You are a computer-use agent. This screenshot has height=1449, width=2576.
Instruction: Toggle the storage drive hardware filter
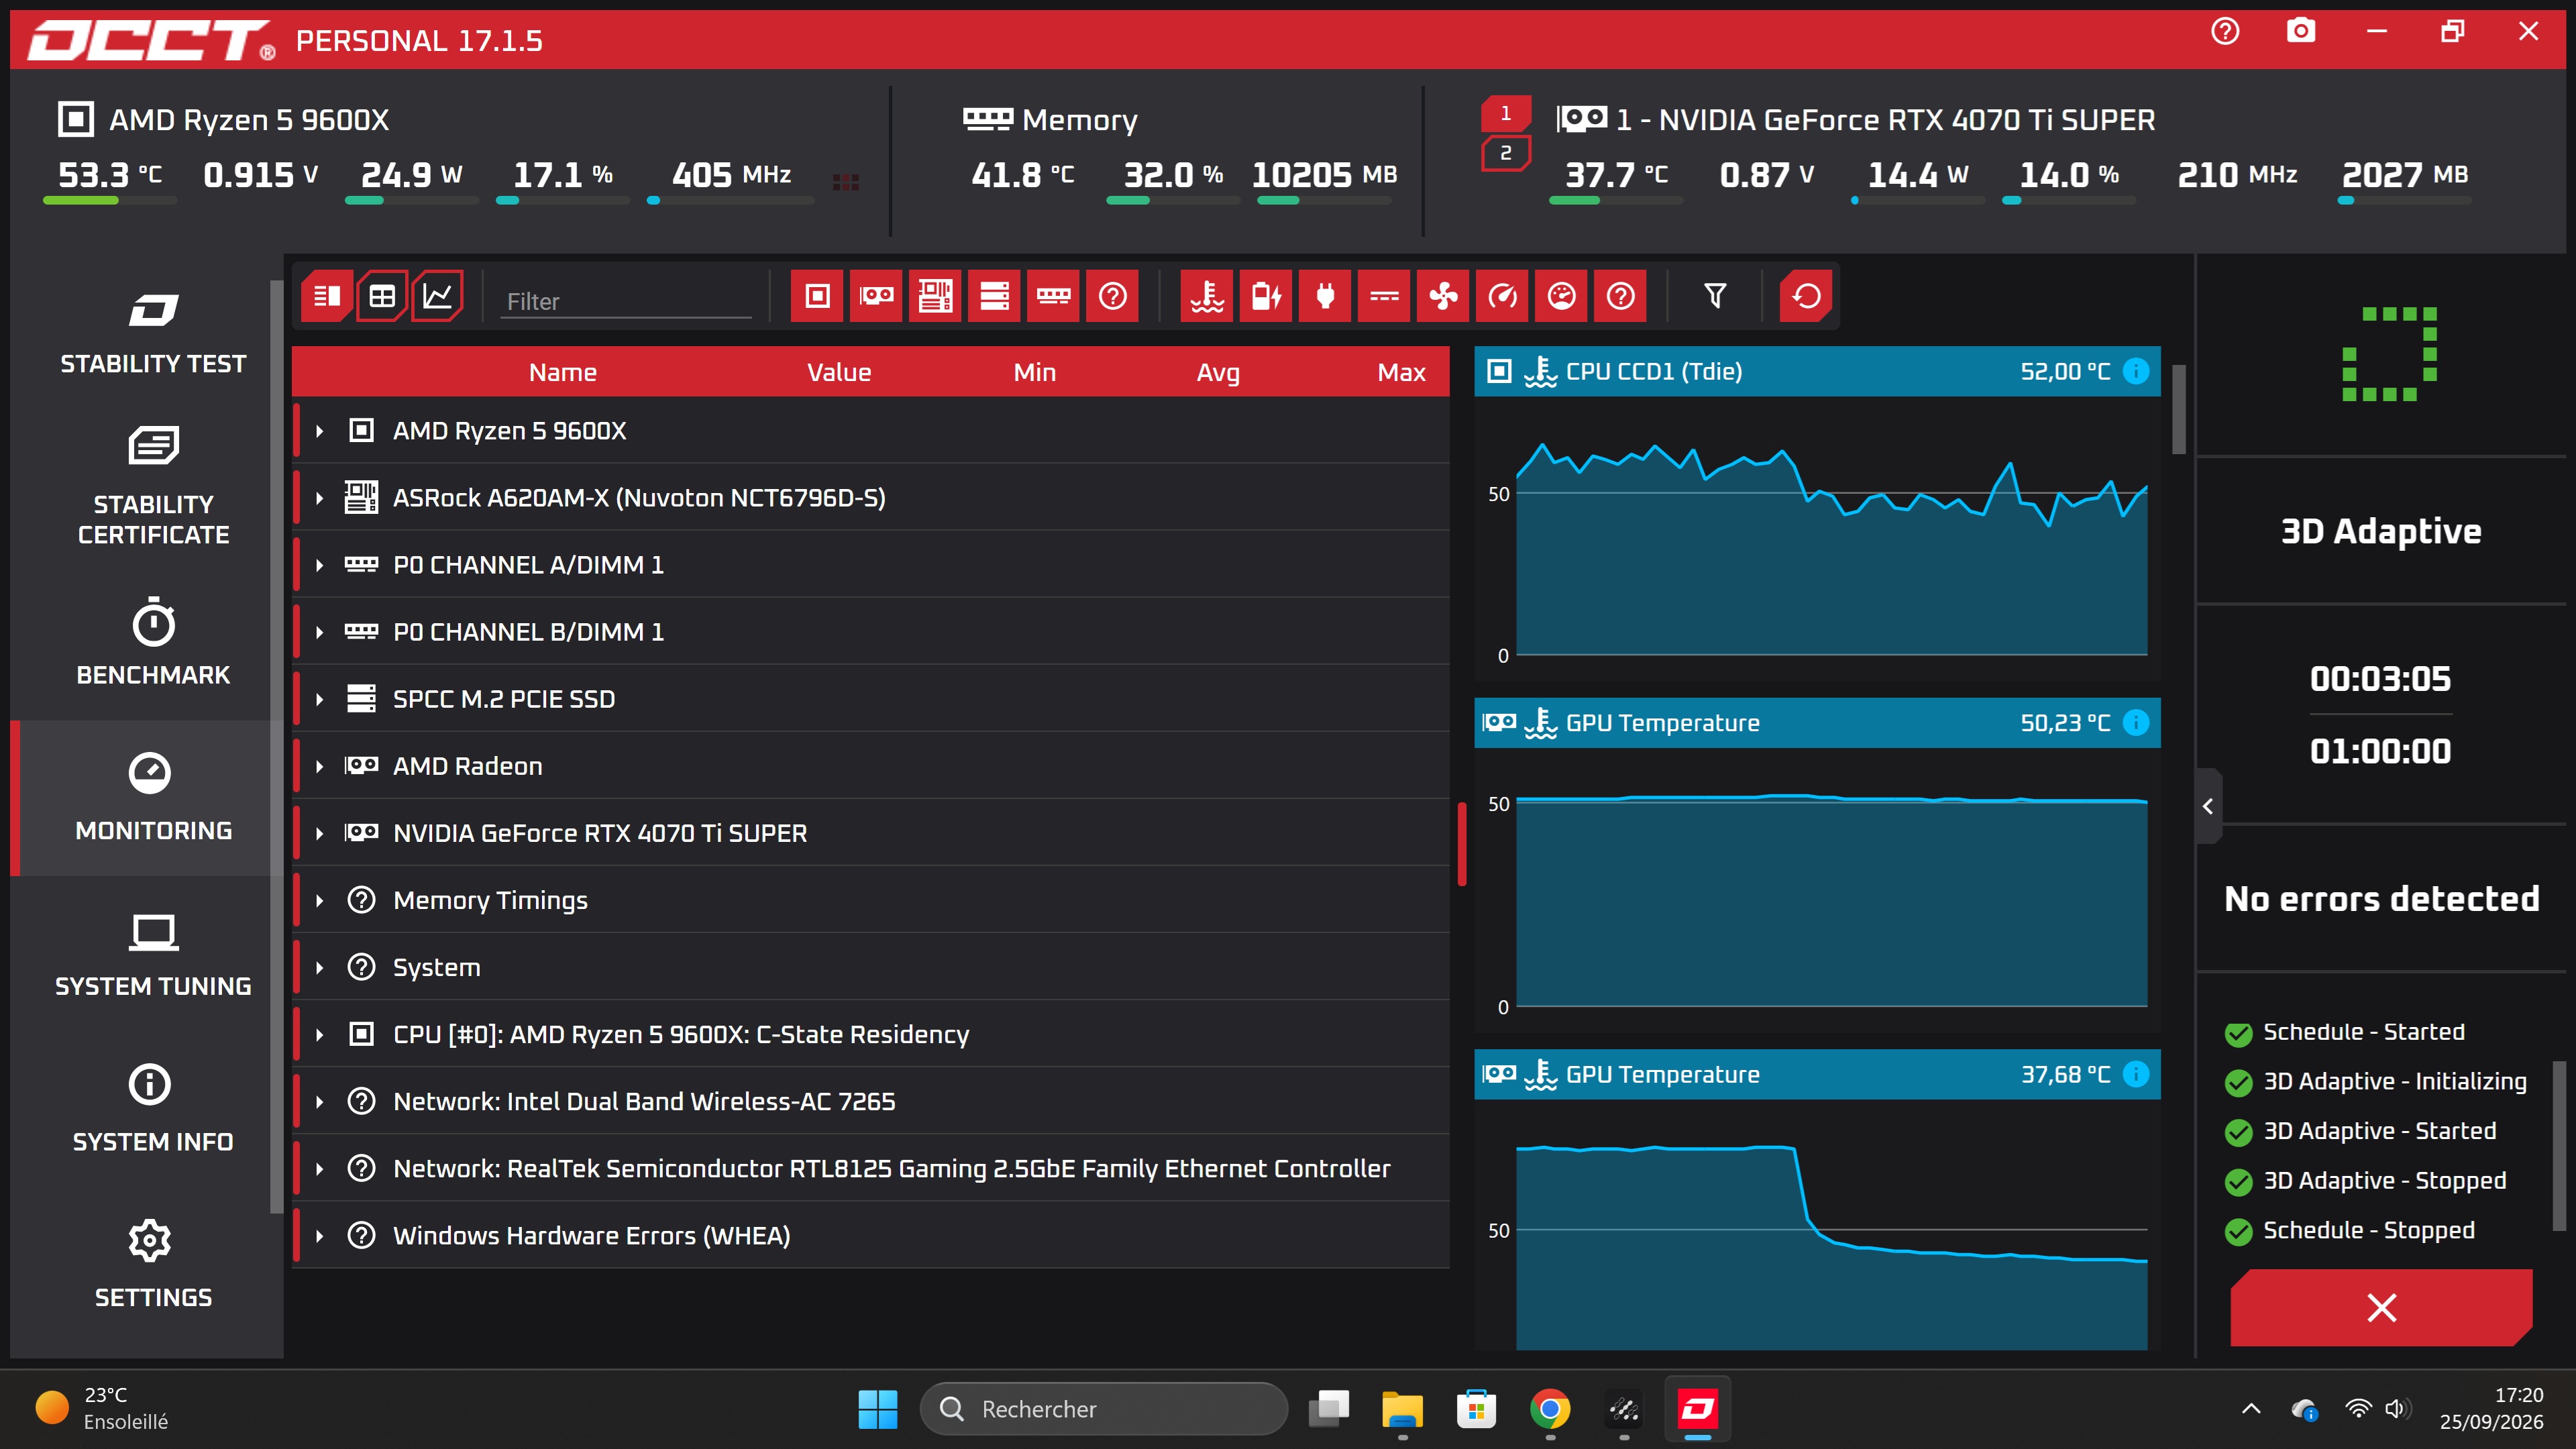(994, 296)
